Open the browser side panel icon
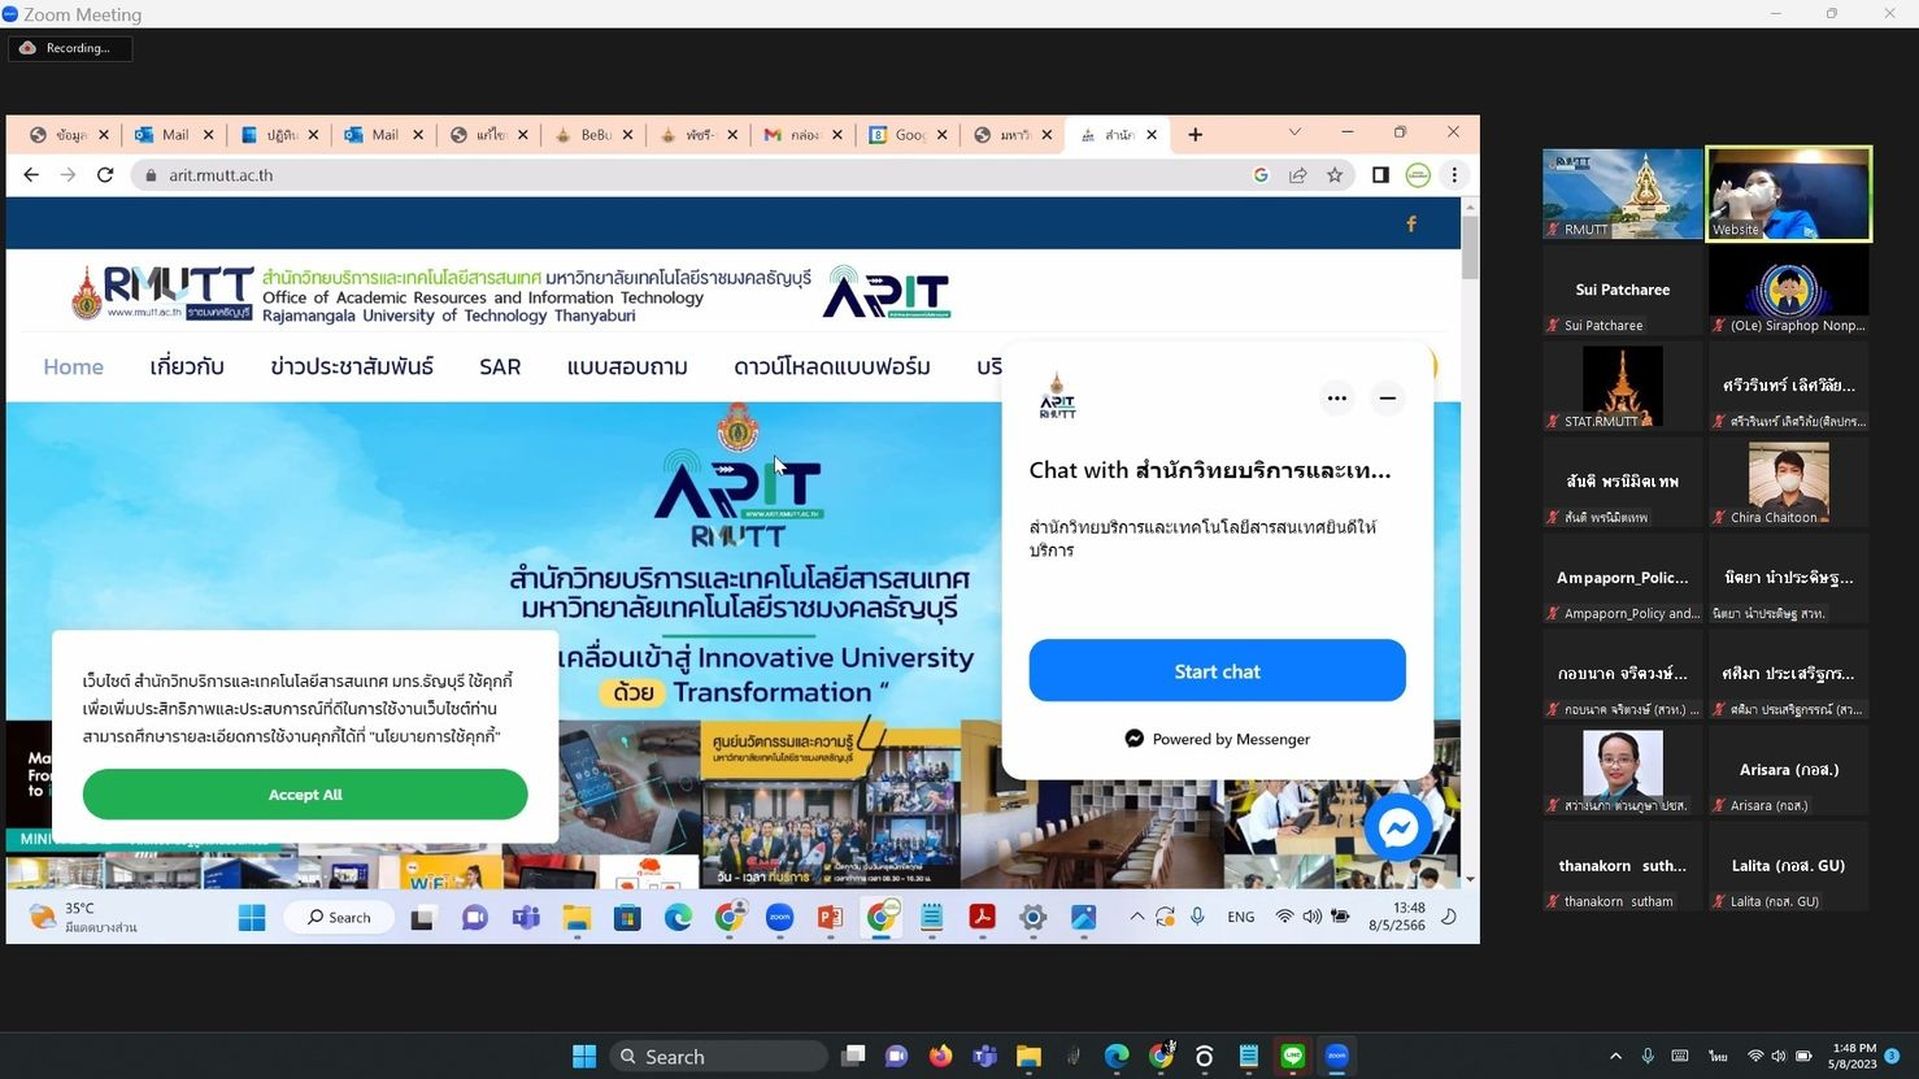 (x=1380, y=175)
